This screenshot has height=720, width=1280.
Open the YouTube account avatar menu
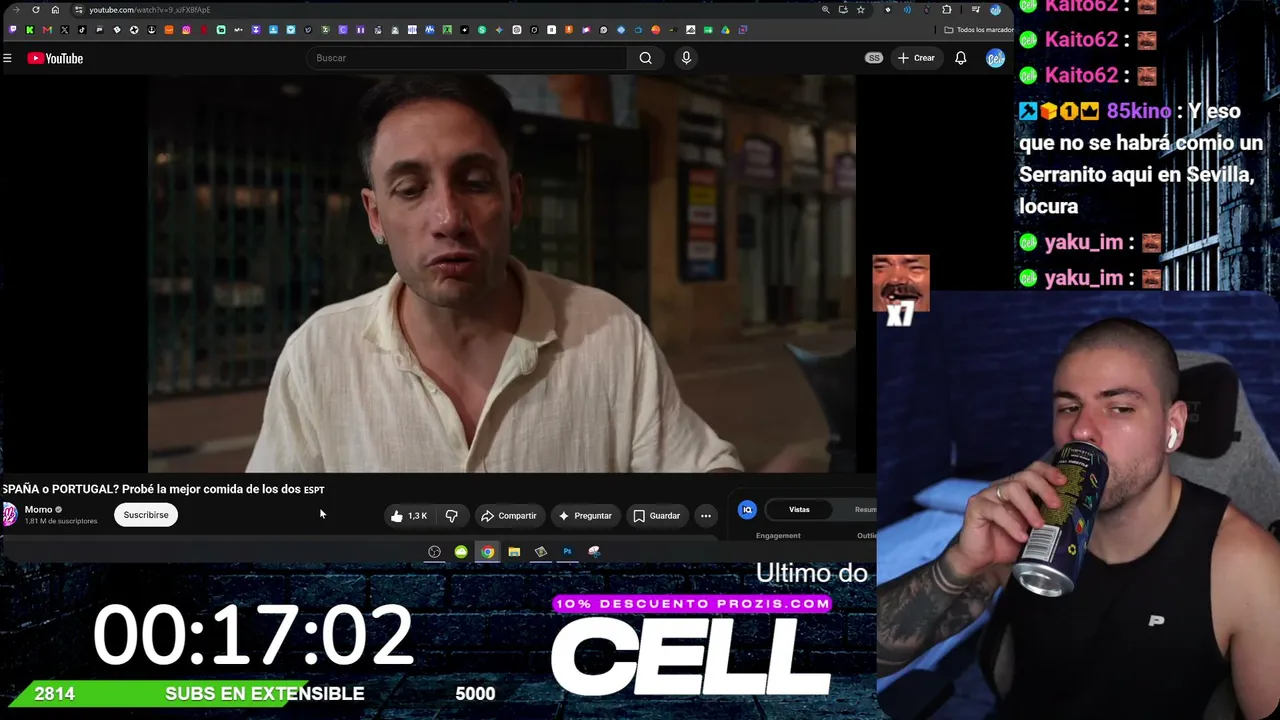point(995,58)
